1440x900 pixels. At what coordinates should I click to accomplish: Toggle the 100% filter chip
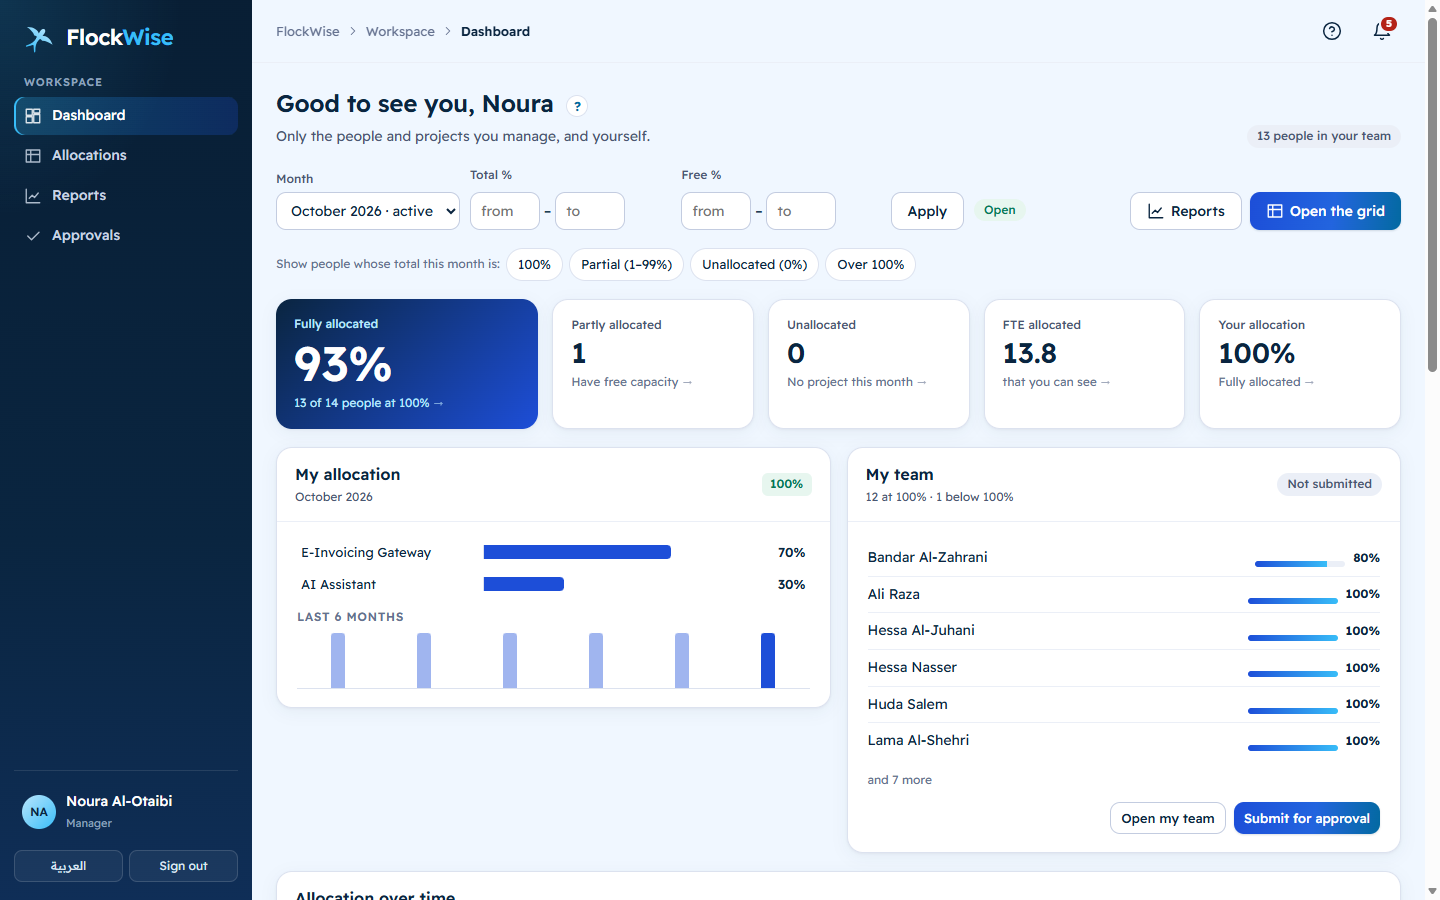(x=534, y=265)
